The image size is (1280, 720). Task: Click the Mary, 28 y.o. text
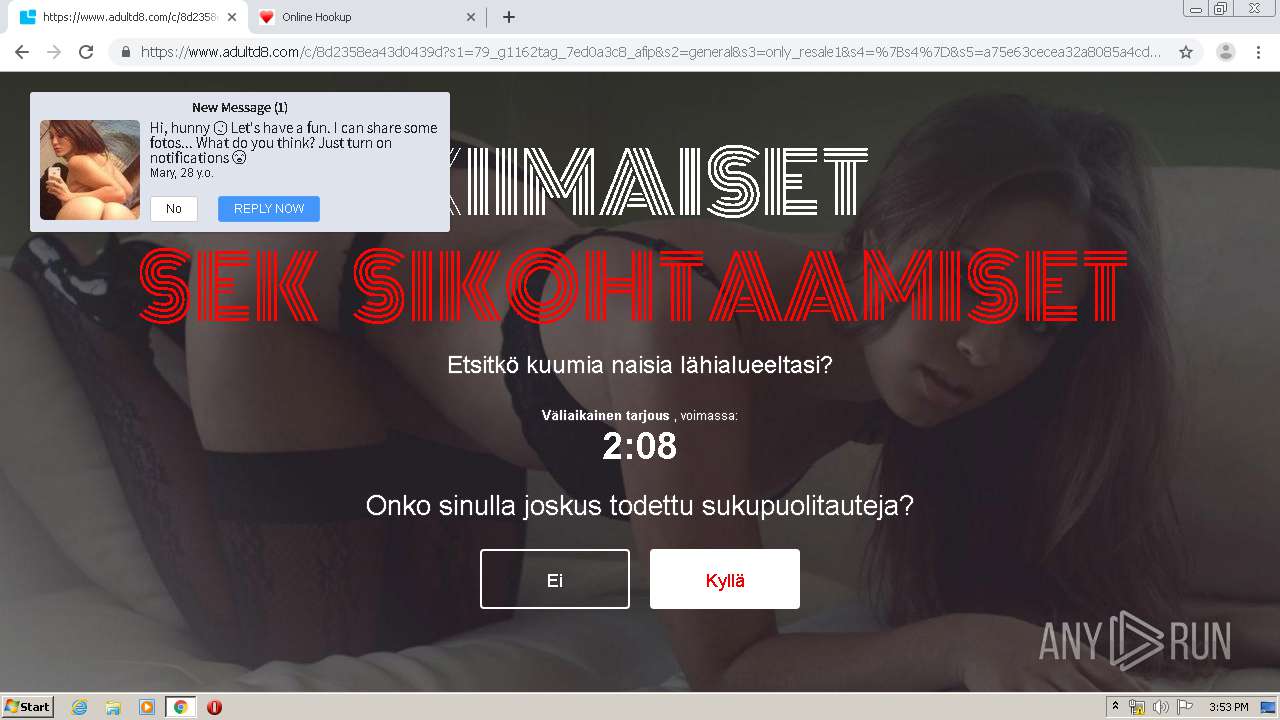click(181, 173)
